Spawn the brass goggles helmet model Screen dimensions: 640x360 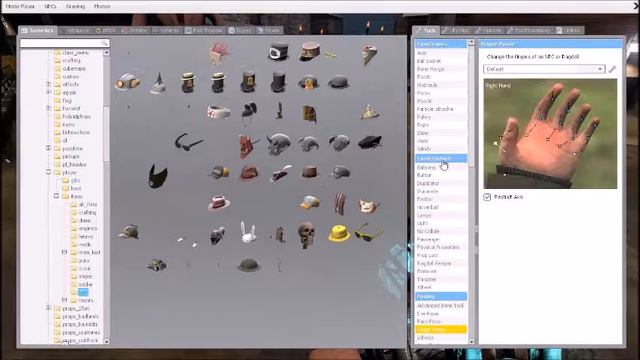[128, 82]
